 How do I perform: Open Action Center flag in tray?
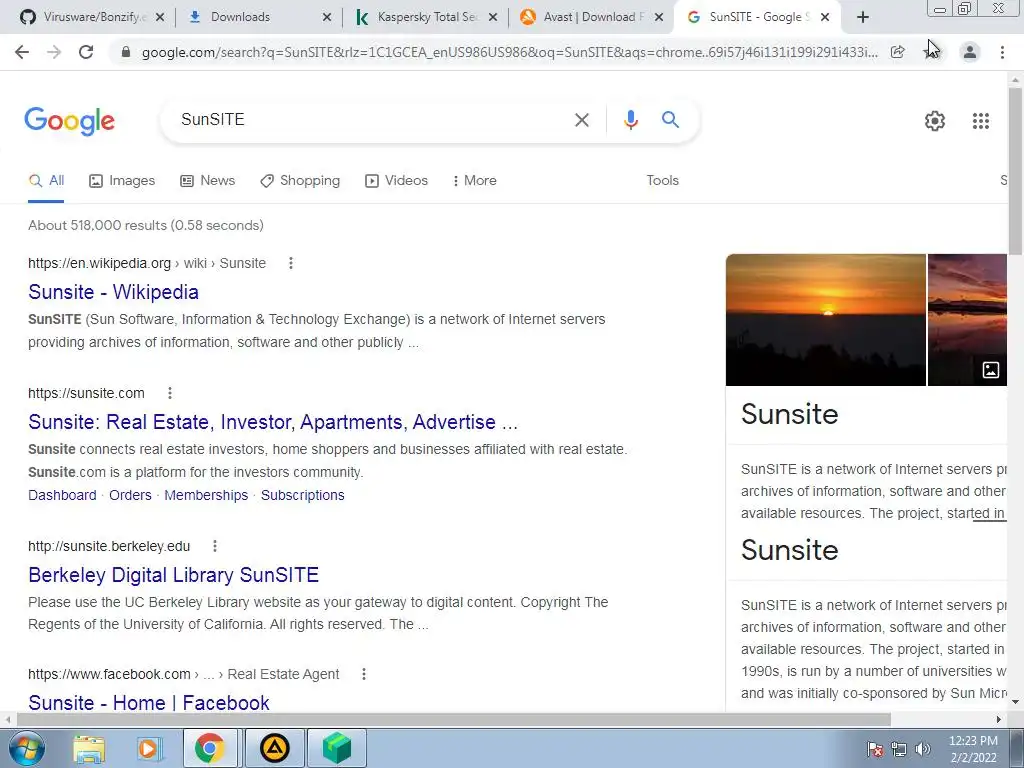click(875, 749)
